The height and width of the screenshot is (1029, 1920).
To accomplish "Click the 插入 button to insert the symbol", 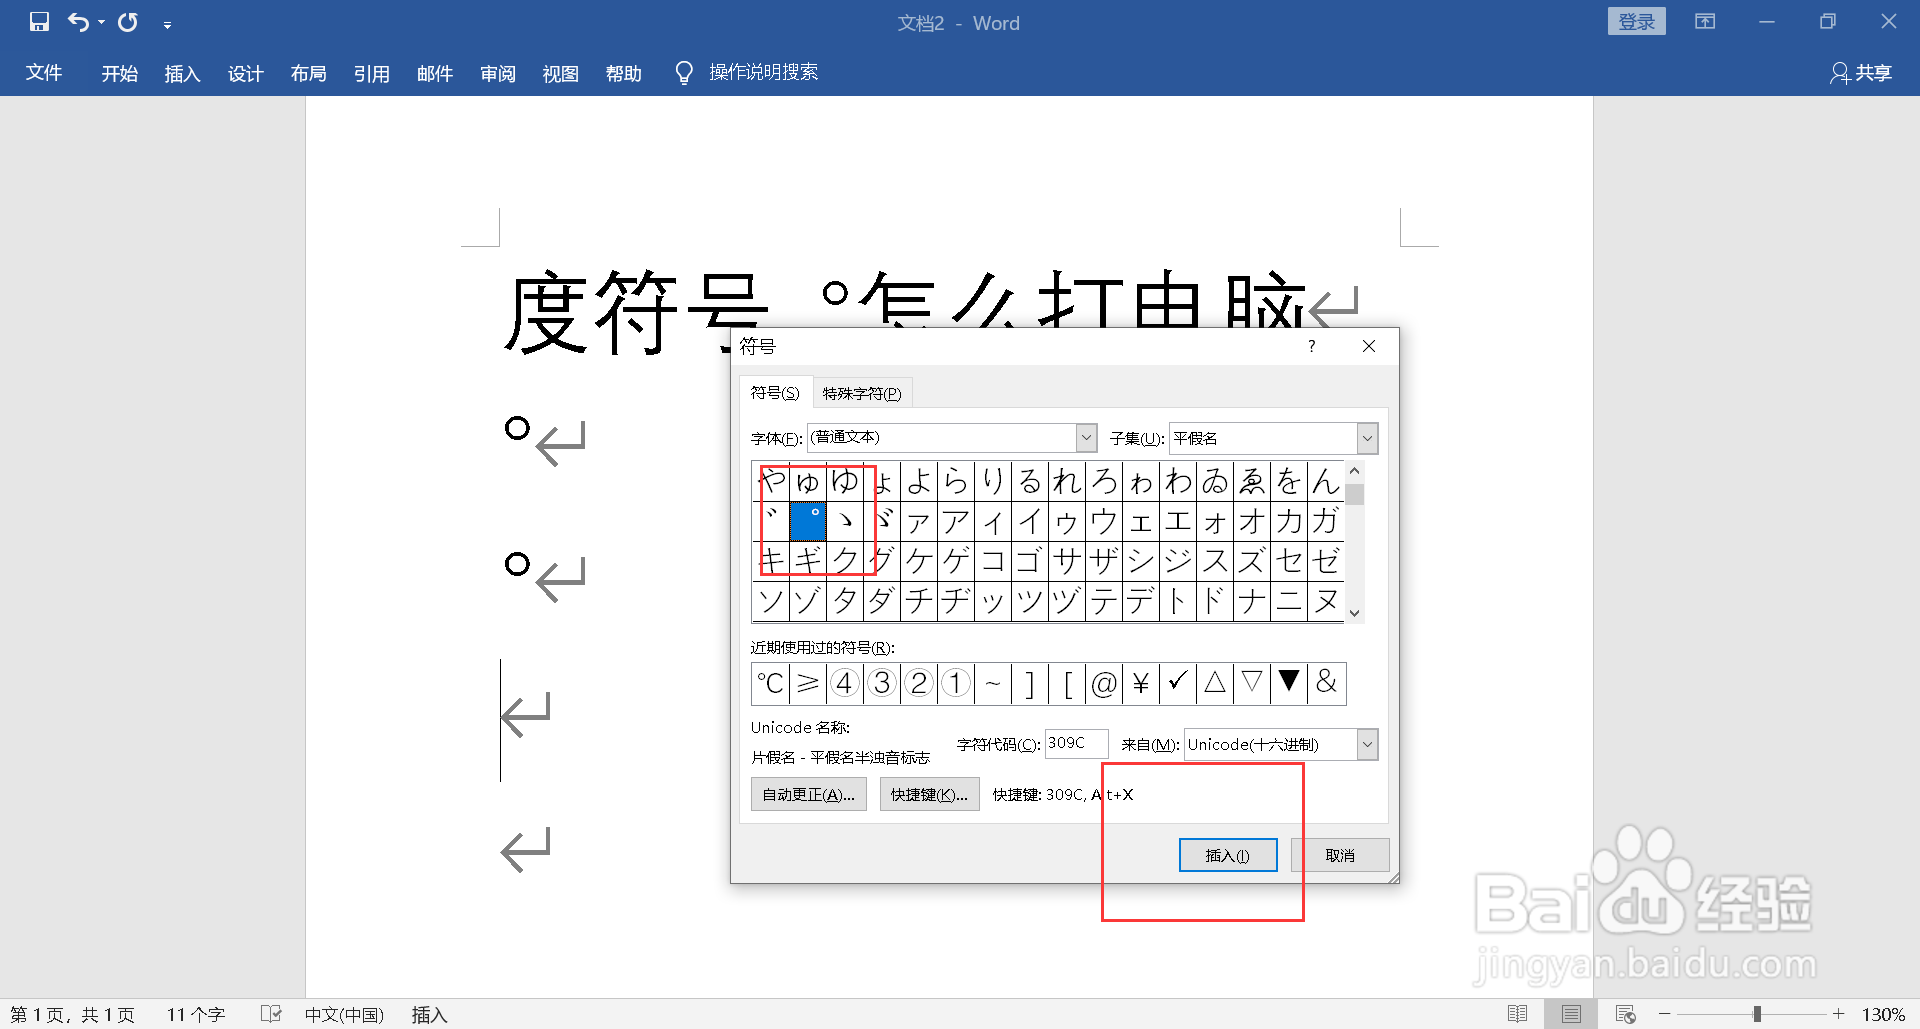I will [1227, 855].
